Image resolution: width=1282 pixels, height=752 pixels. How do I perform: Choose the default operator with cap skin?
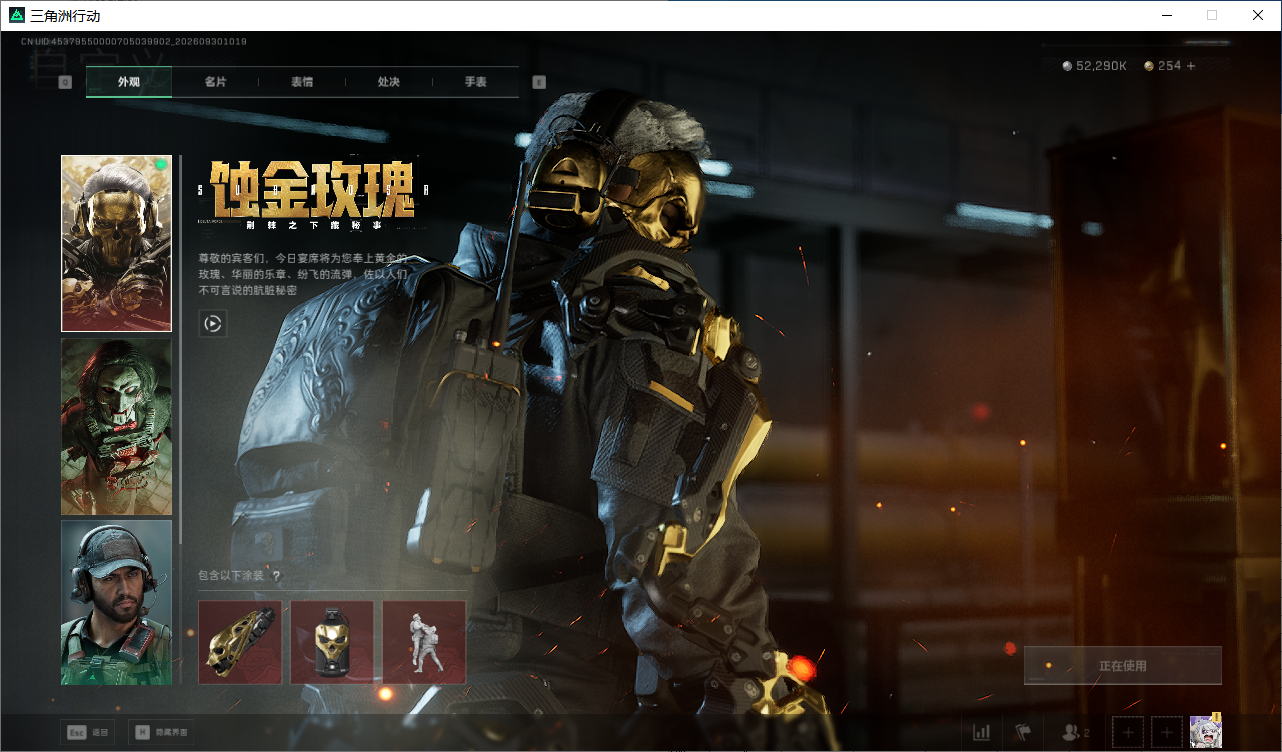(x=116, y=603)
